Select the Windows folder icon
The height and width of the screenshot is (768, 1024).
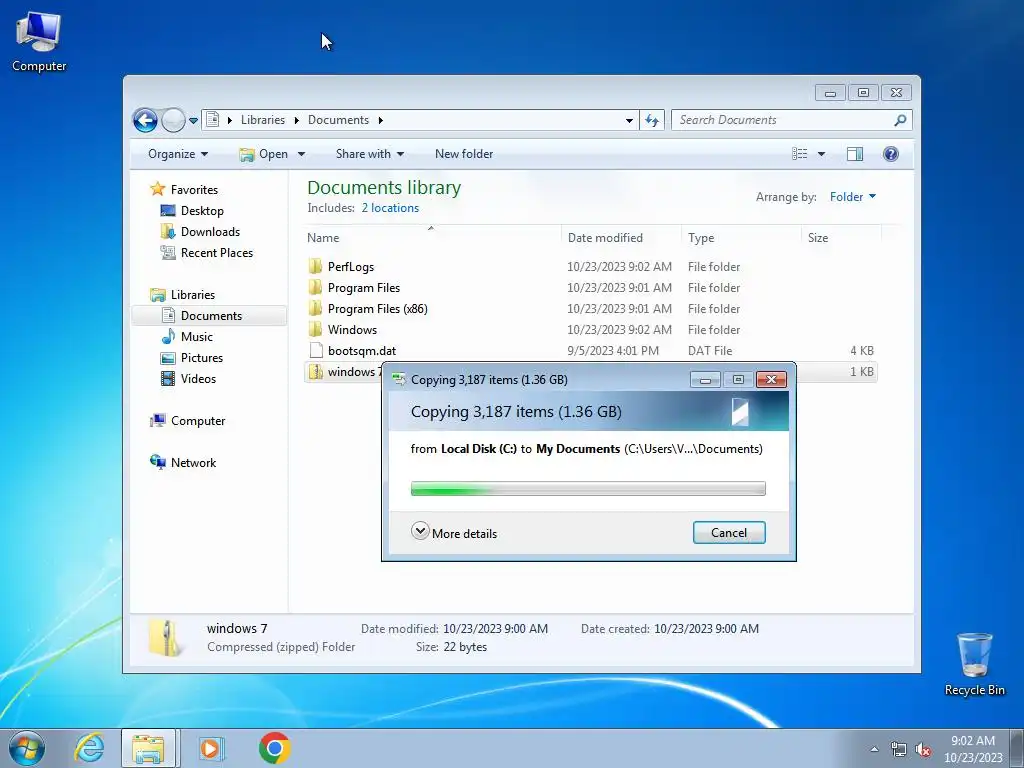coord(315,329)
